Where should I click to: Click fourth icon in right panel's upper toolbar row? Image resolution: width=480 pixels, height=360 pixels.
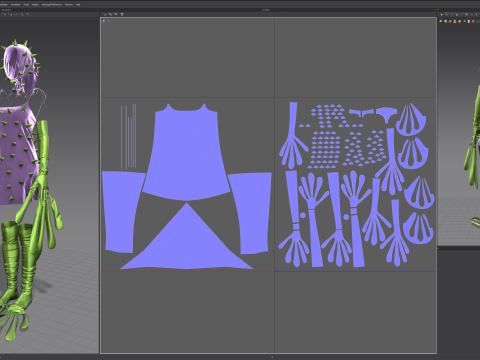[457, 14]
